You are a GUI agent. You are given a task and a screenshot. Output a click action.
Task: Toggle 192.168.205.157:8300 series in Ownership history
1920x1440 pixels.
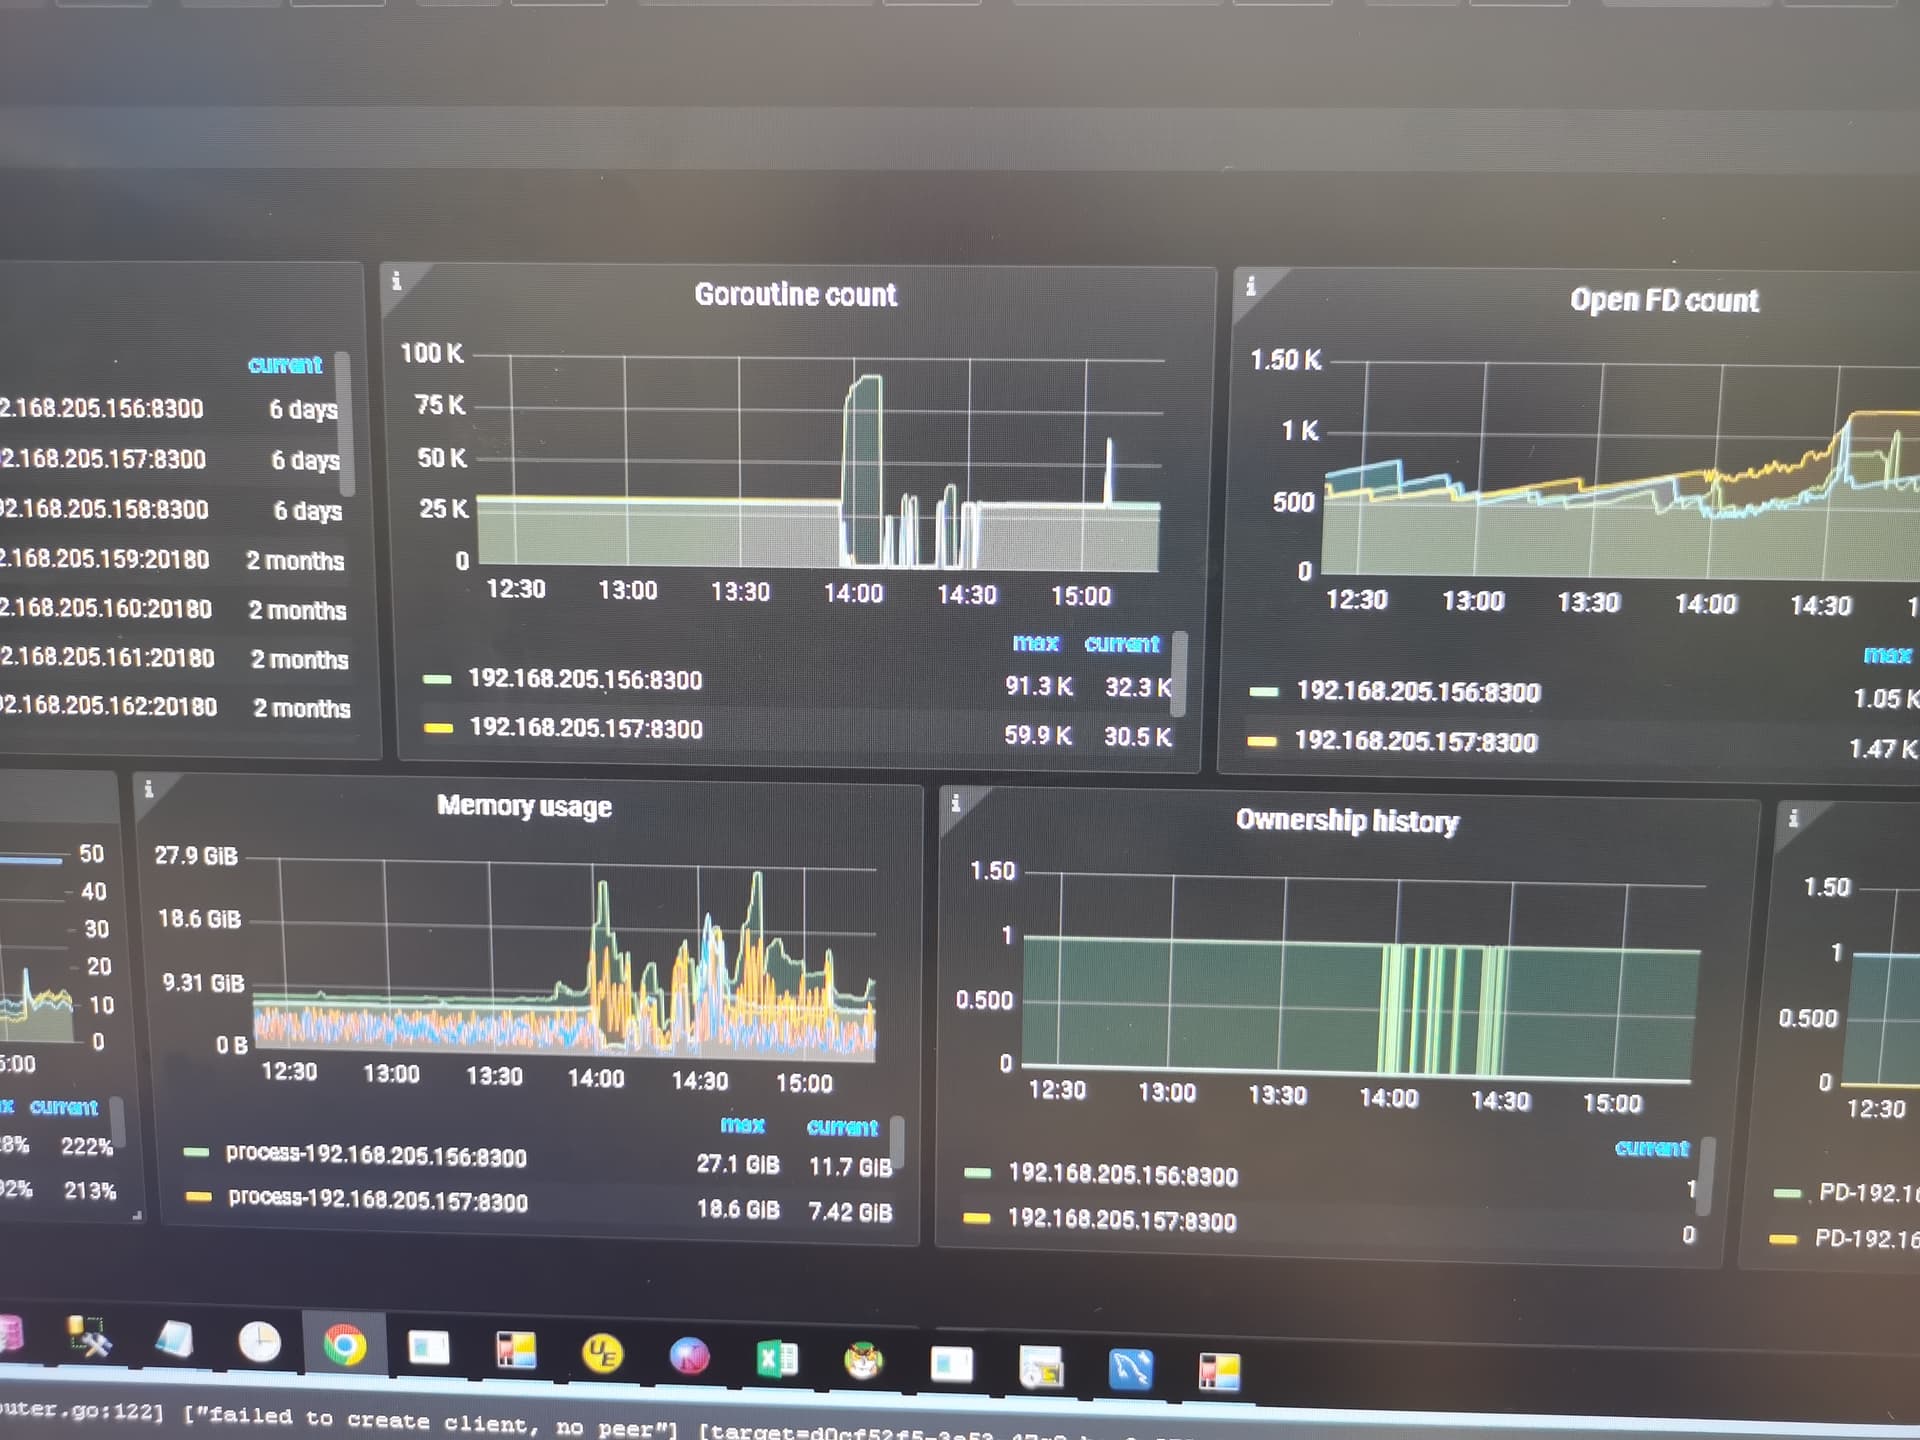[1122, 1220]
